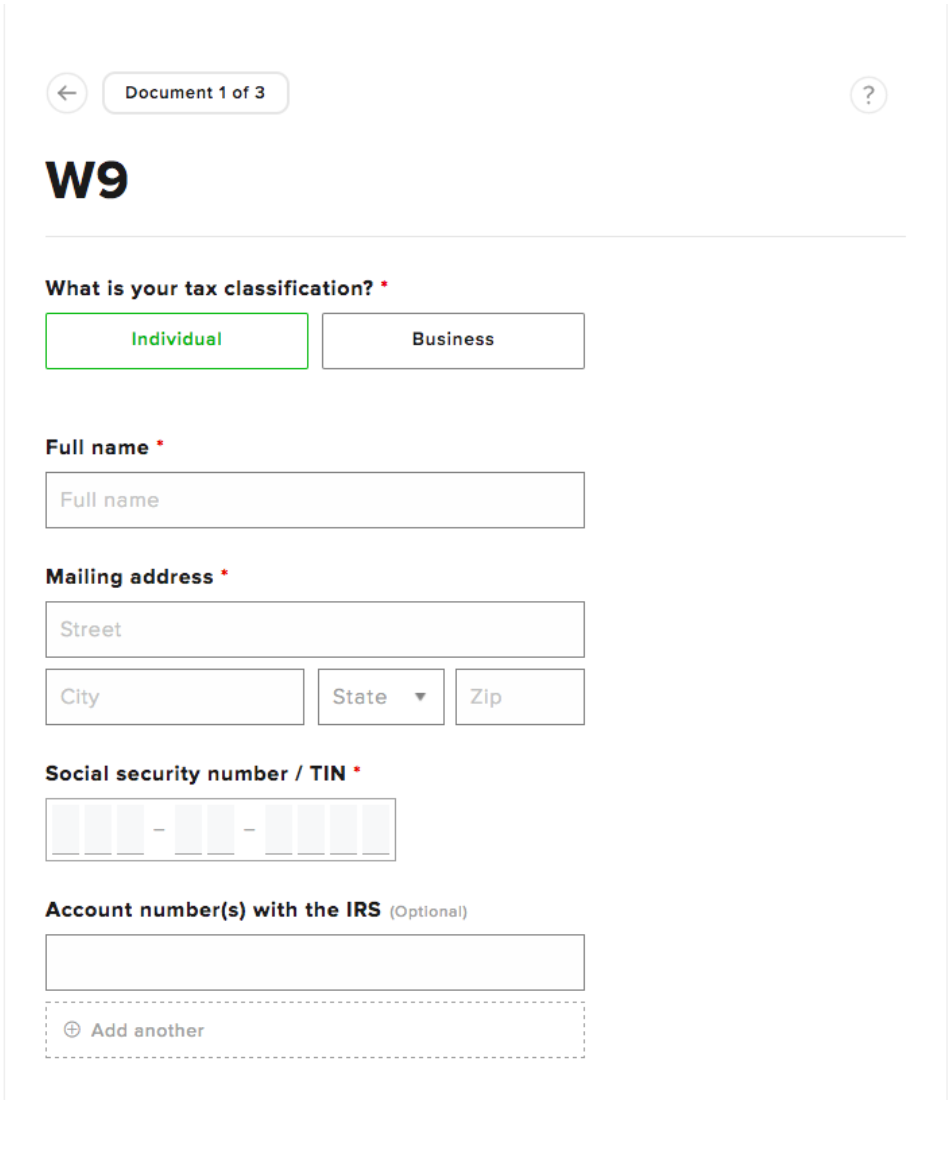Focus the IRS account number field
Image resolution: width=948 pixels, height=1156 pixels.
315,963
